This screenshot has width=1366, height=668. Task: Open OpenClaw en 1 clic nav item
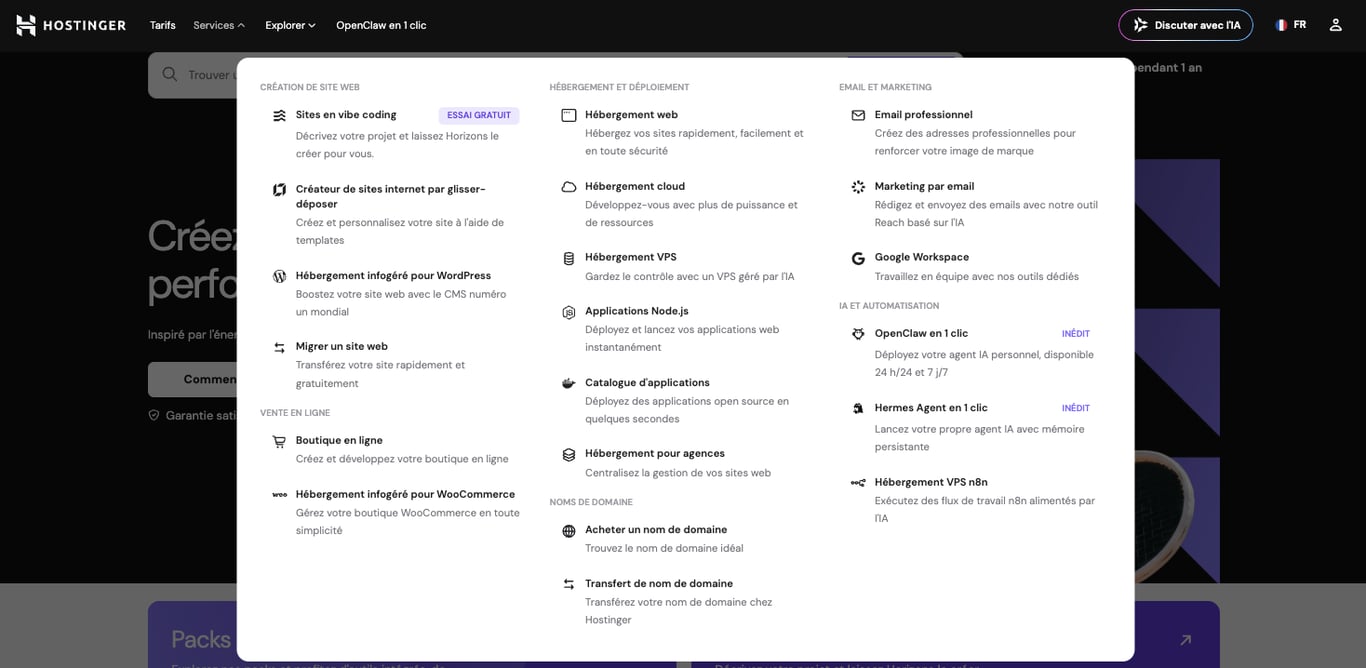click(381, 25)
